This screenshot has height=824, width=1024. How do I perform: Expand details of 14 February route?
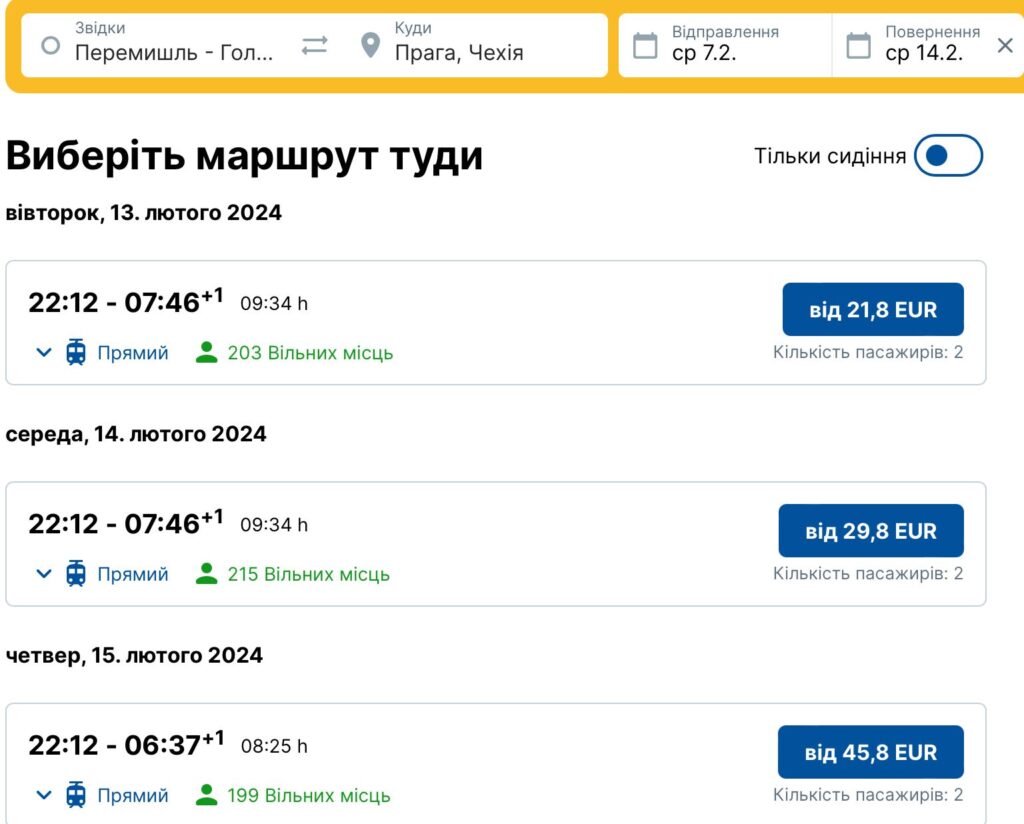tap(44, 574)
